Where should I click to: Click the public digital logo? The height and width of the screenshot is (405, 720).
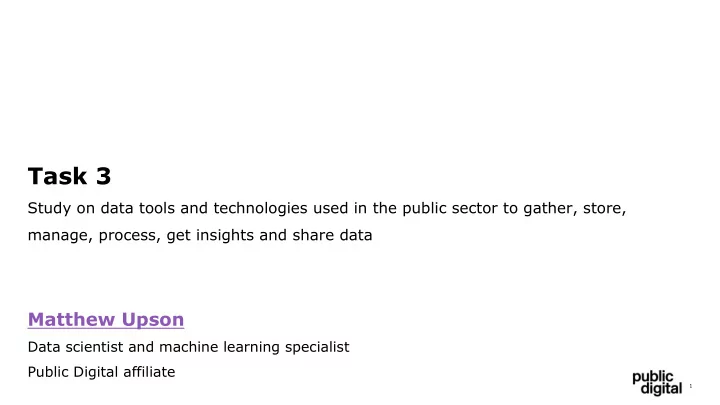pos(657,383)
